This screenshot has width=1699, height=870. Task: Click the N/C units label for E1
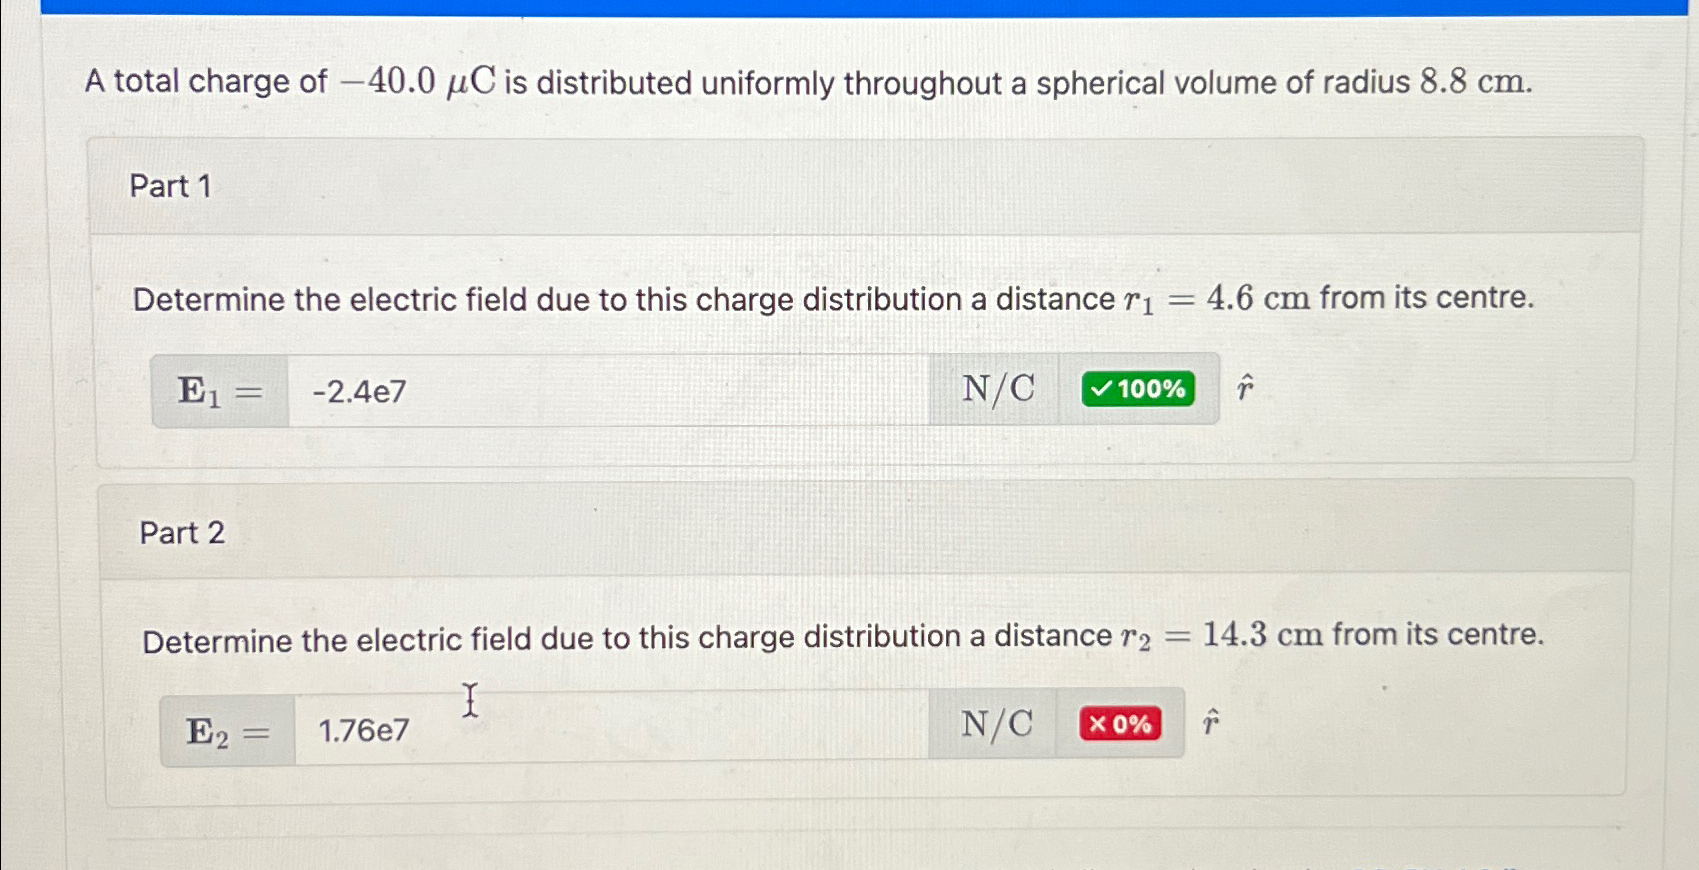pos(996,389)
